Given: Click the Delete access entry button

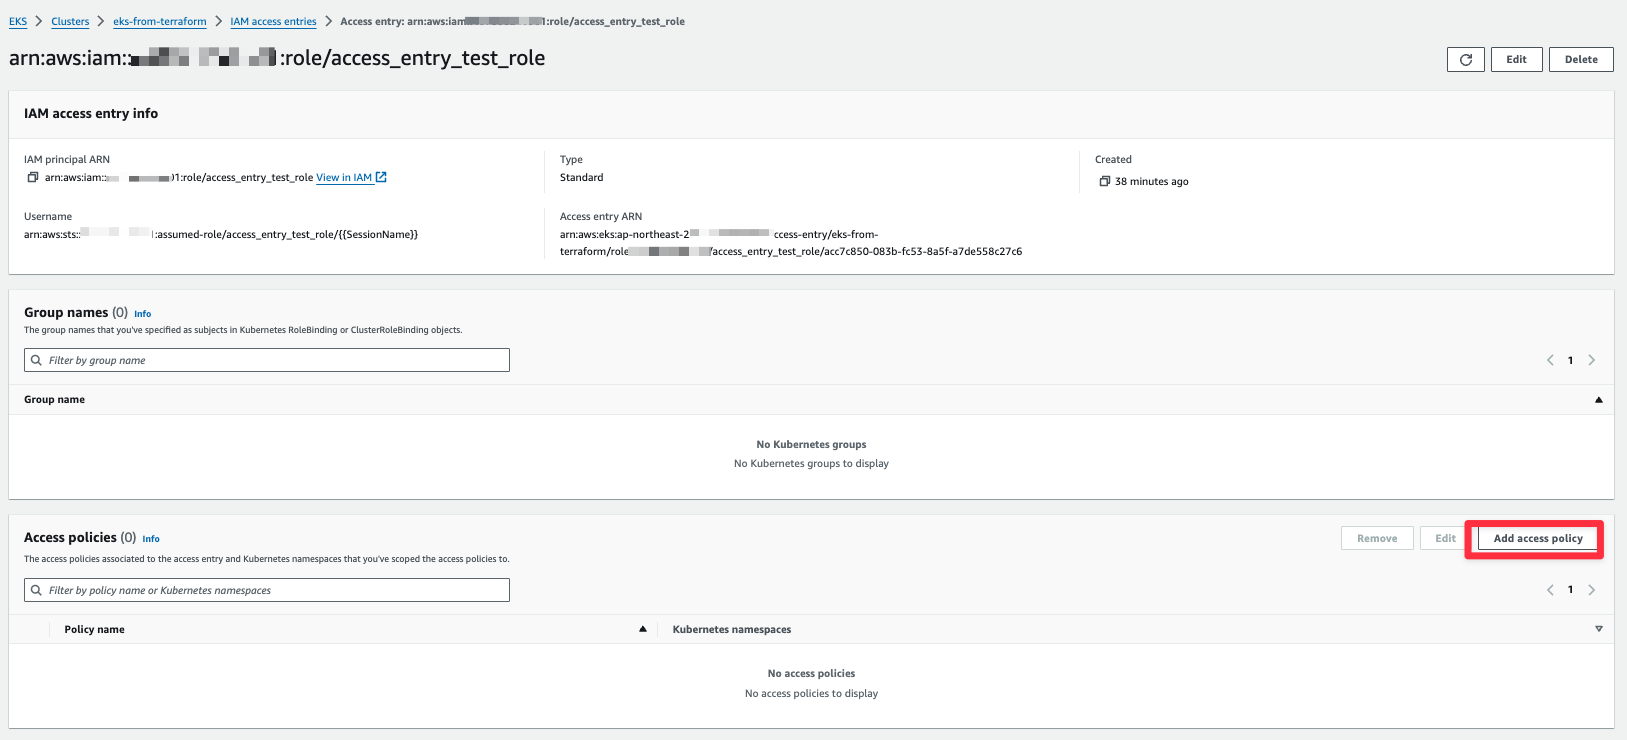Looking at the screenshot, I should (x=1581, y=60).
